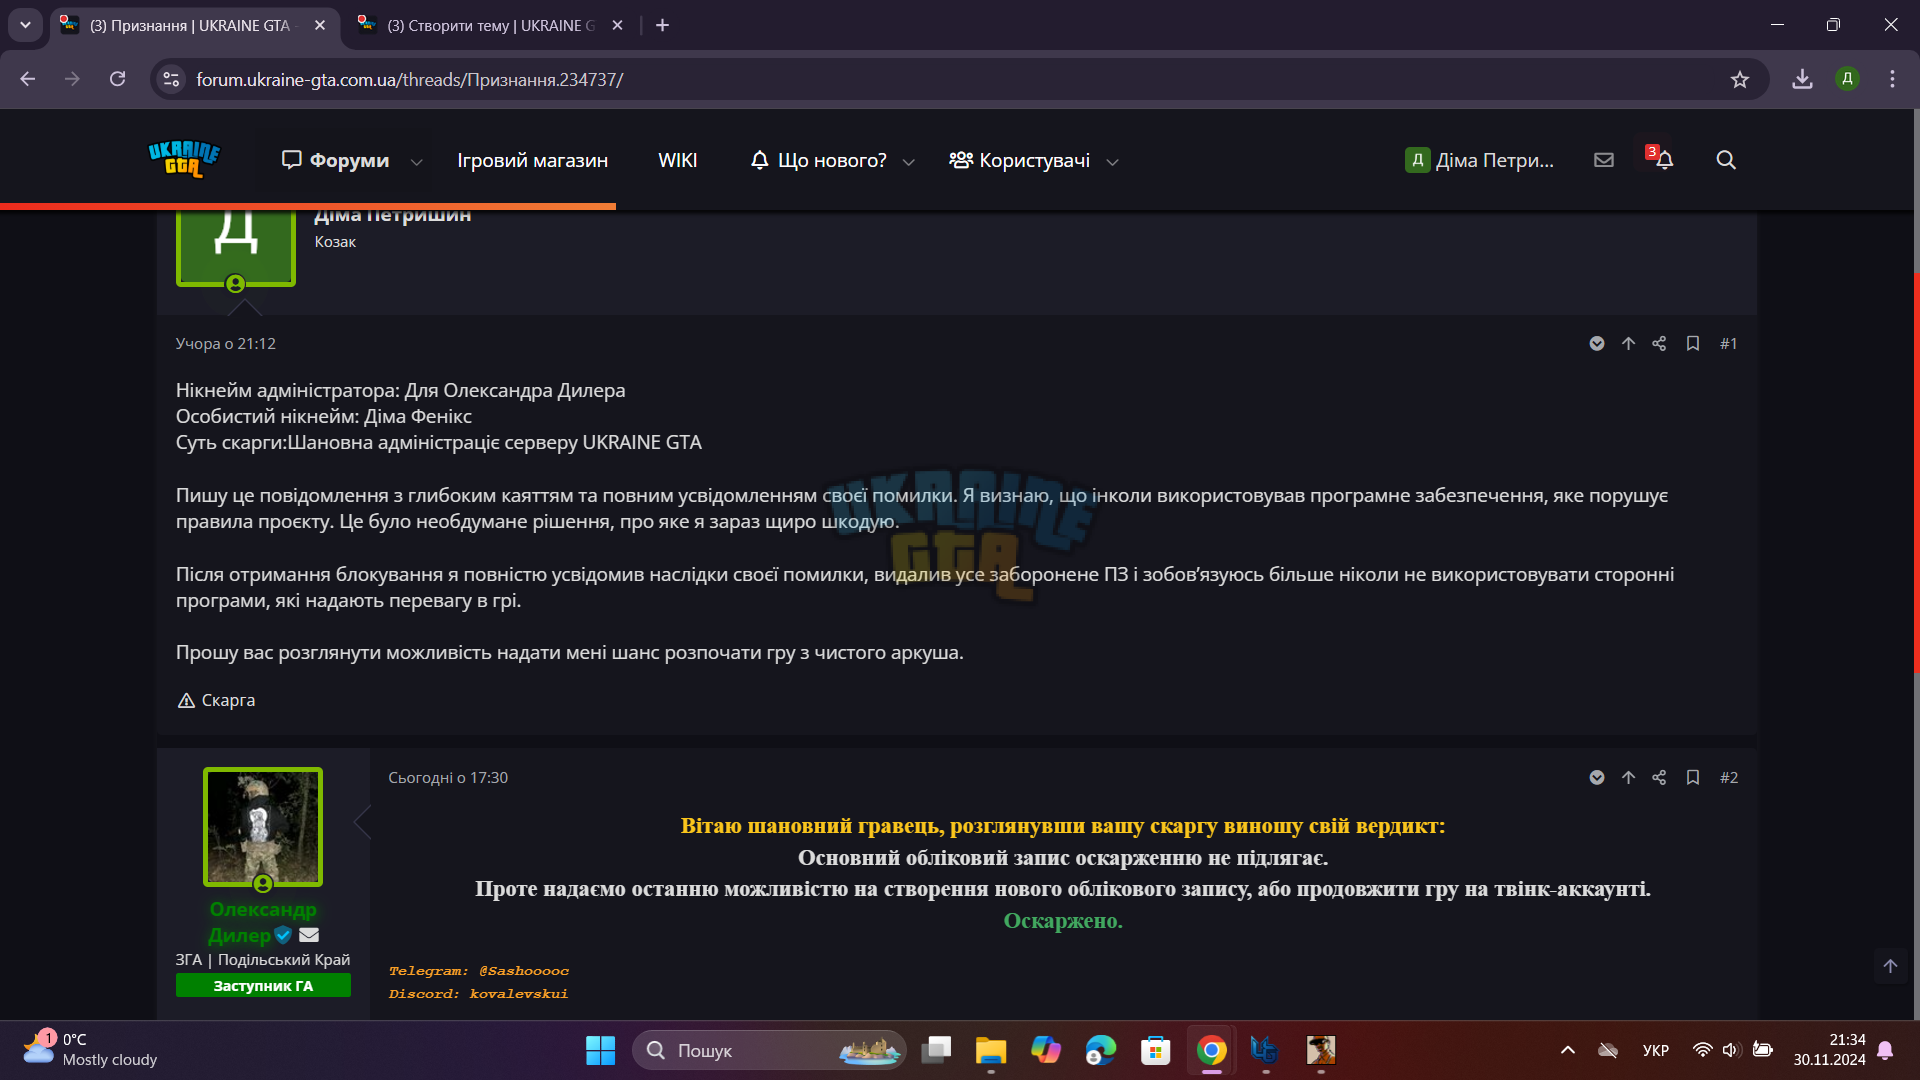Click the taskbar Пошук search box

[769, 1050]
